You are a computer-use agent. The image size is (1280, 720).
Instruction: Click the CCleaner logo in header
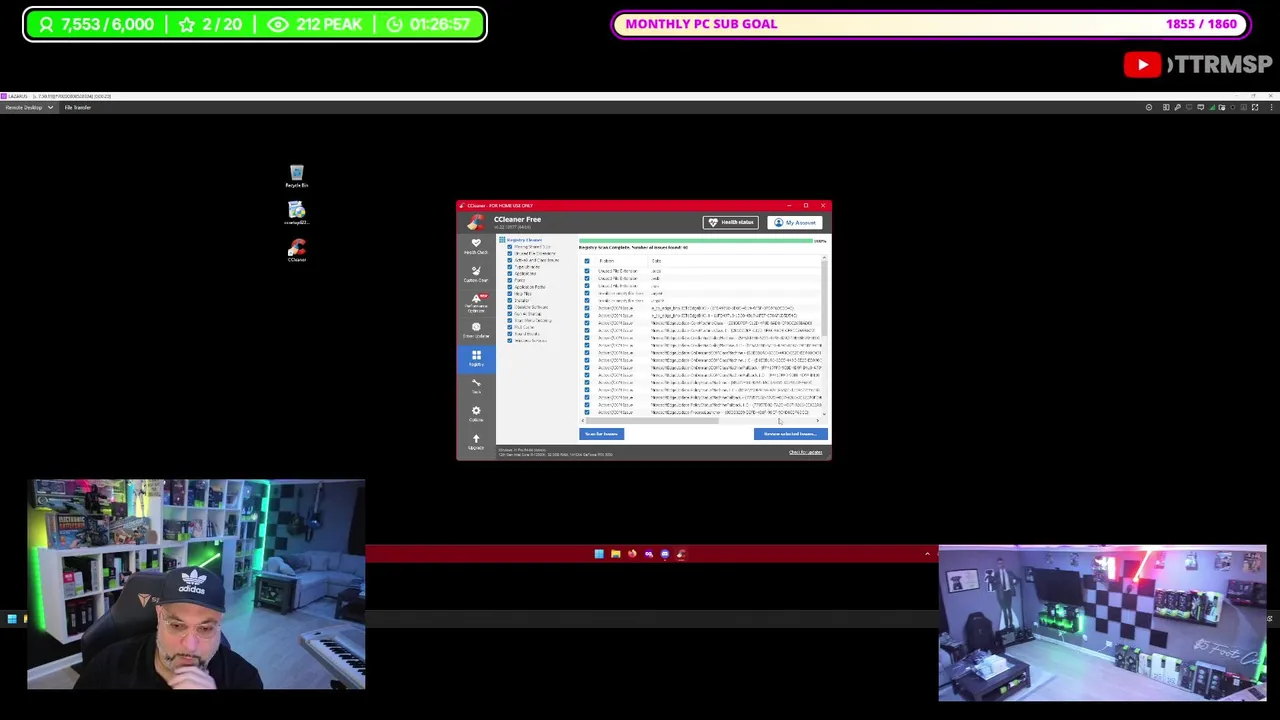476,222
